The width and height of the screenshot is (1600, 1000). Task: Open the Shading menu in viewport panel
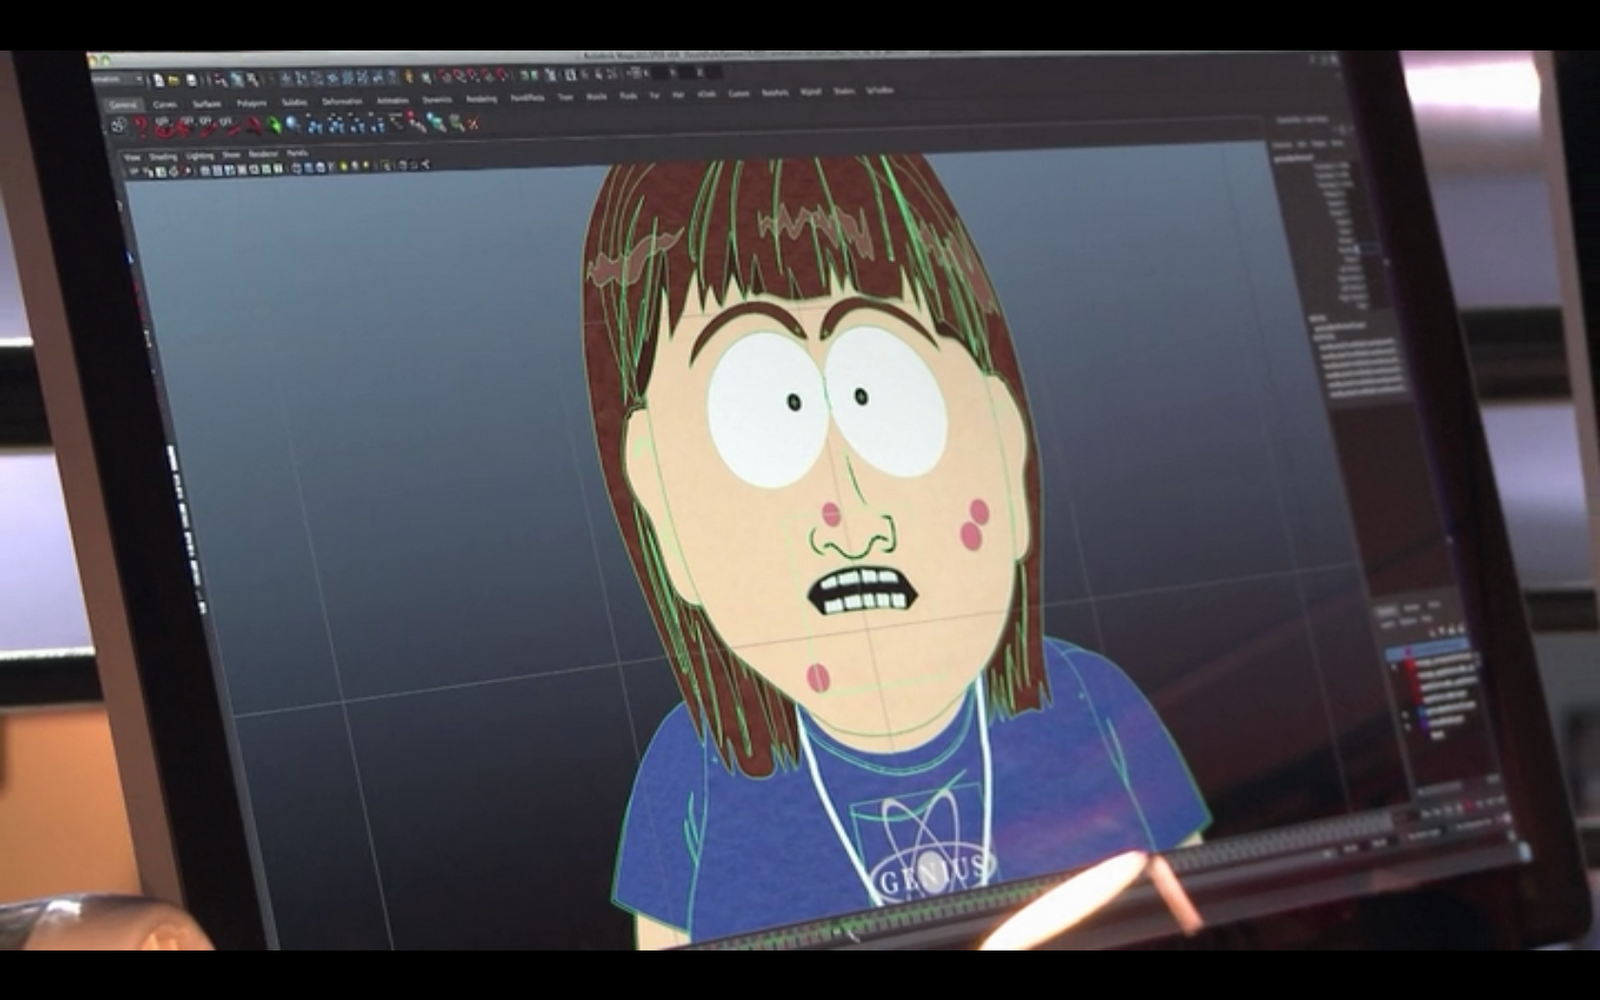[x=163, y=156]
